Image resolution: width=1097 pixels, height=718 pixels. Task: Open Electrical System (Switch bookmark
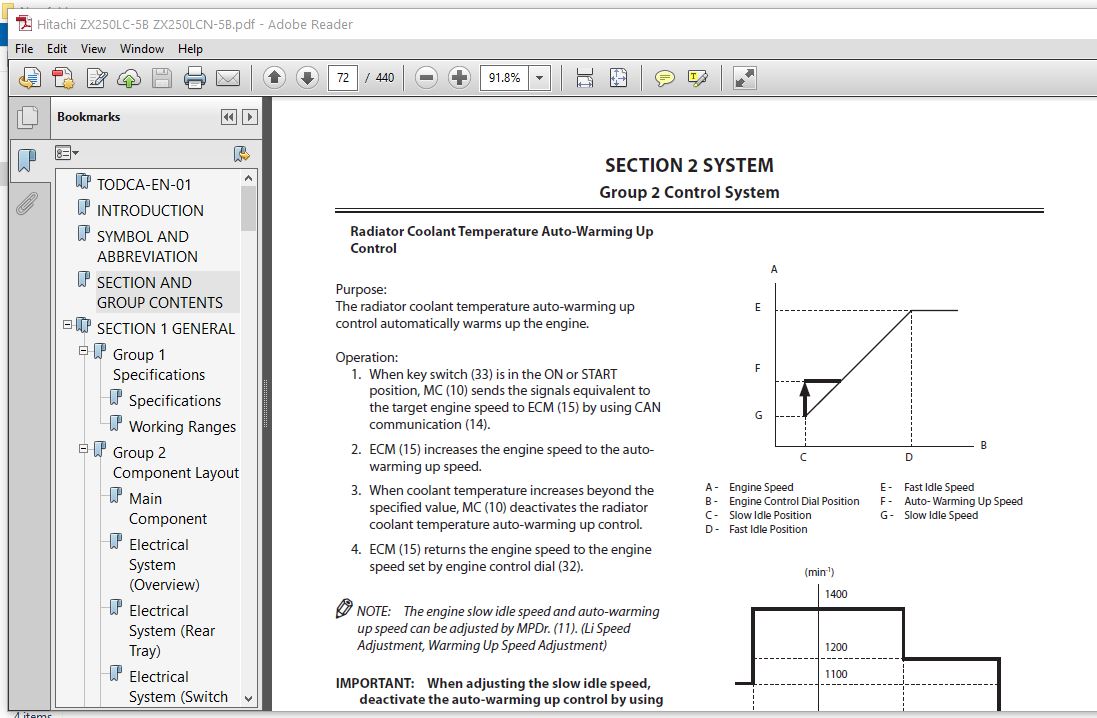178,687
